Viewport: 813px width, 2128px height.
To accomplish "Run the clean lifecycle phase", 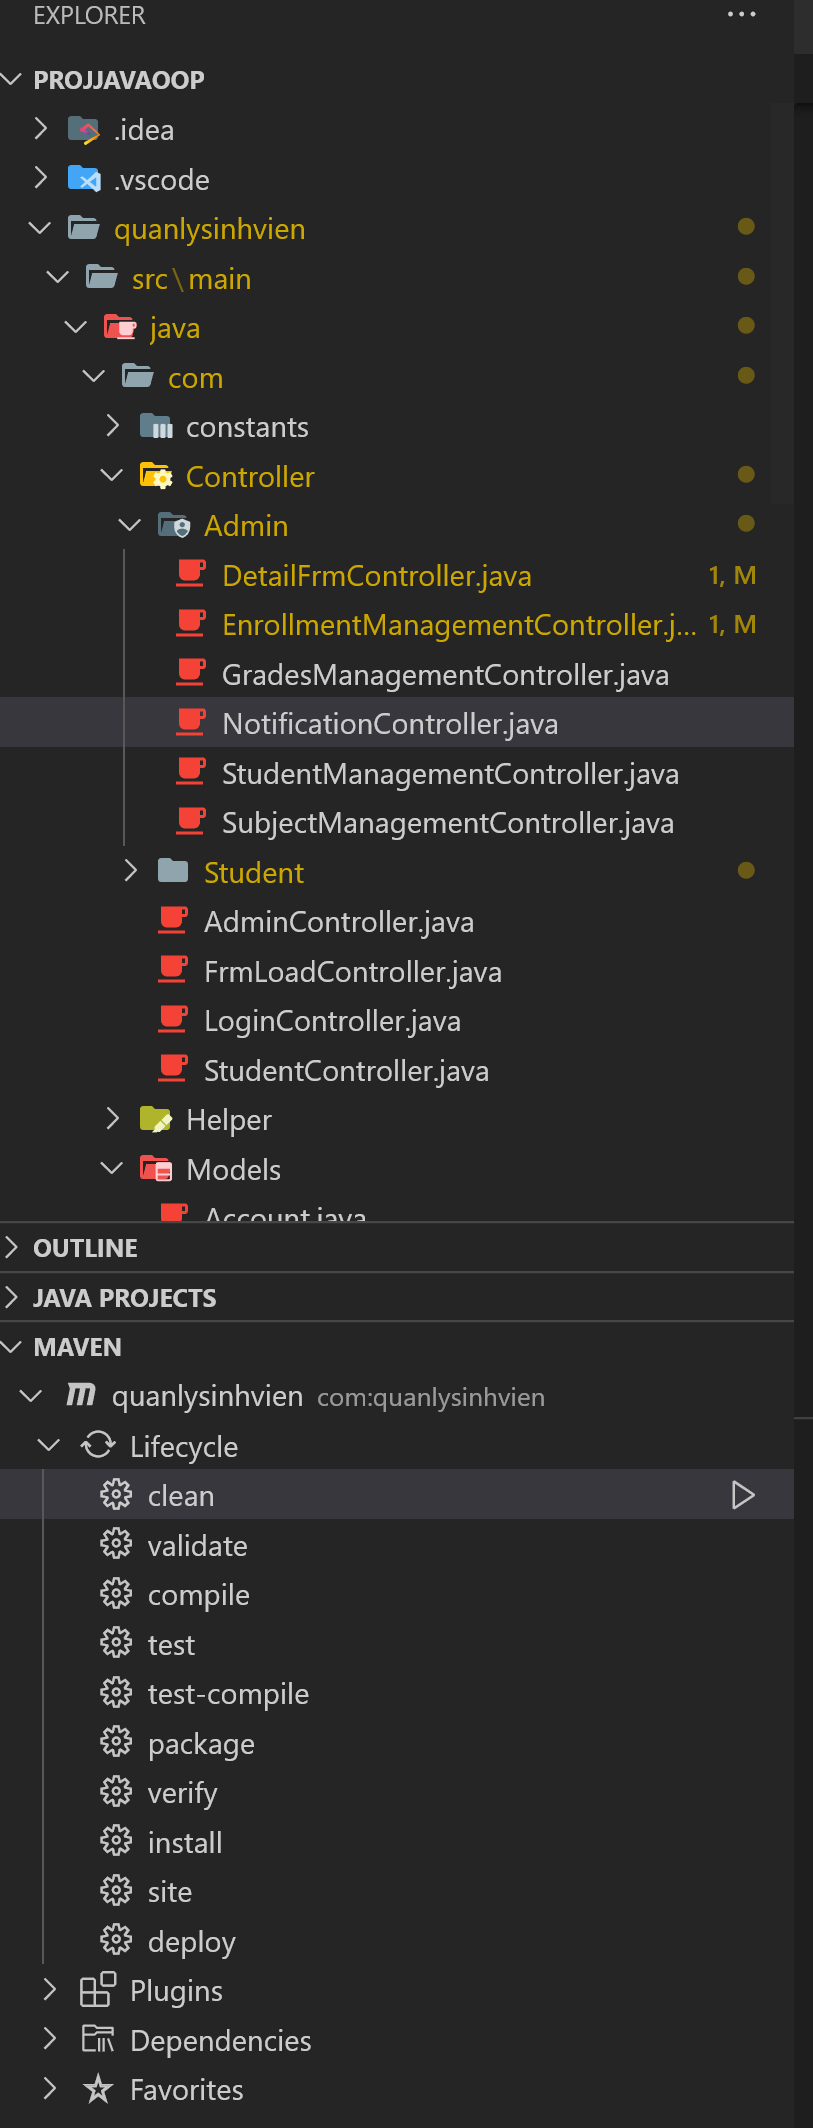I will tap(742, 1494).
